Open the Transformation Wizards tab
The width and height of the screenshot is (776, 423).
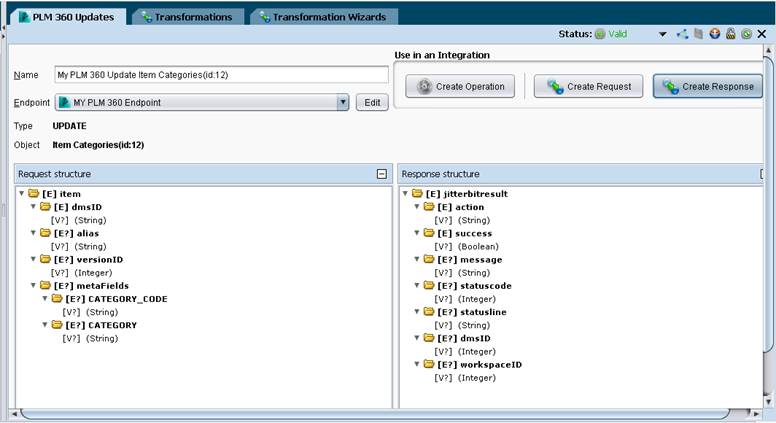coord(324,17)
